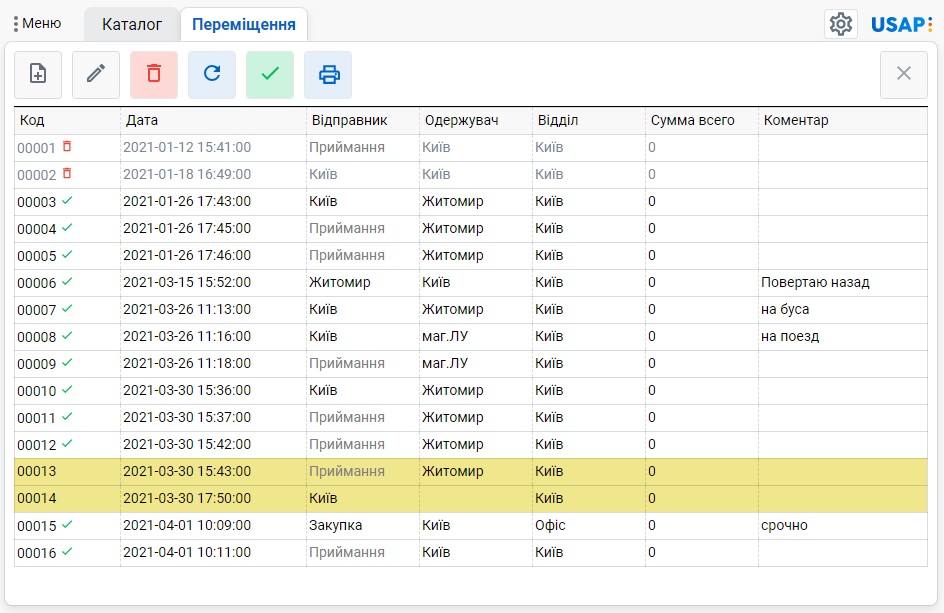Click the confirmed checkmark on row 00011
This screenshot has width=944, height=613.
tap(67, 417)
